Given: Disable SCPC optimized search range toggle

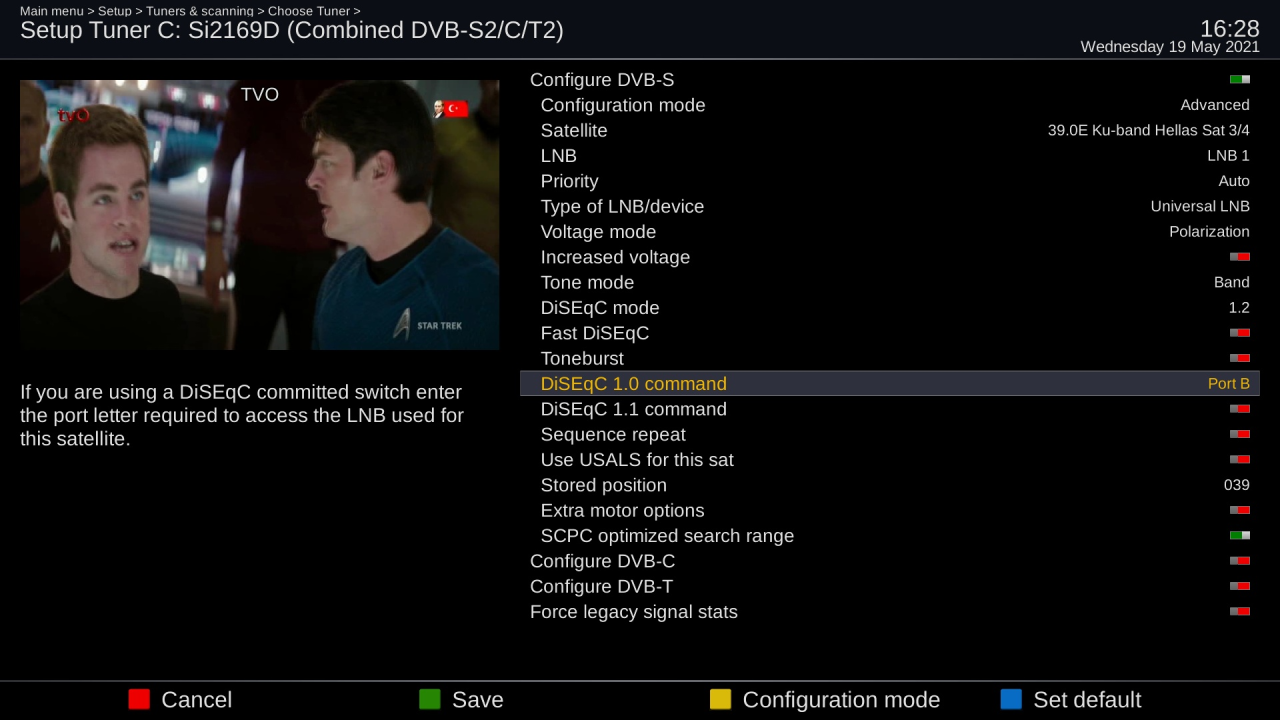Looking at the screenshot, I should pyautogui.click(x=1240, y=536).
